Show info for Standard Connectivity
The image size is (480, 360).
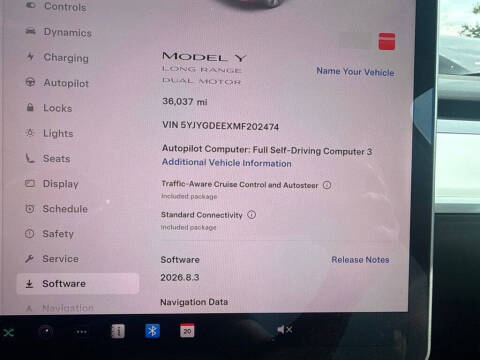[252, 215]
